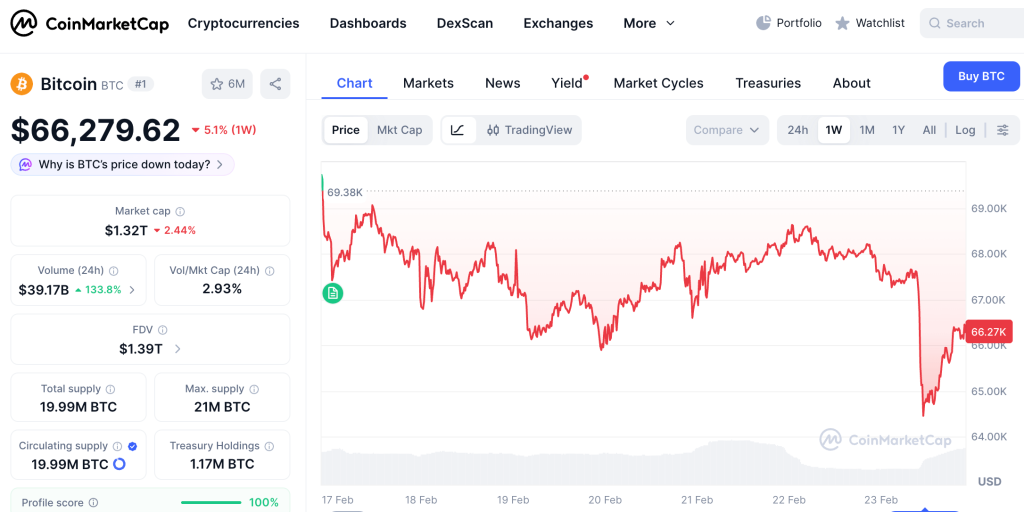Click the share icon button
Screen dimensions: 1024x512
pyautogui.click(x=275, y=84)
